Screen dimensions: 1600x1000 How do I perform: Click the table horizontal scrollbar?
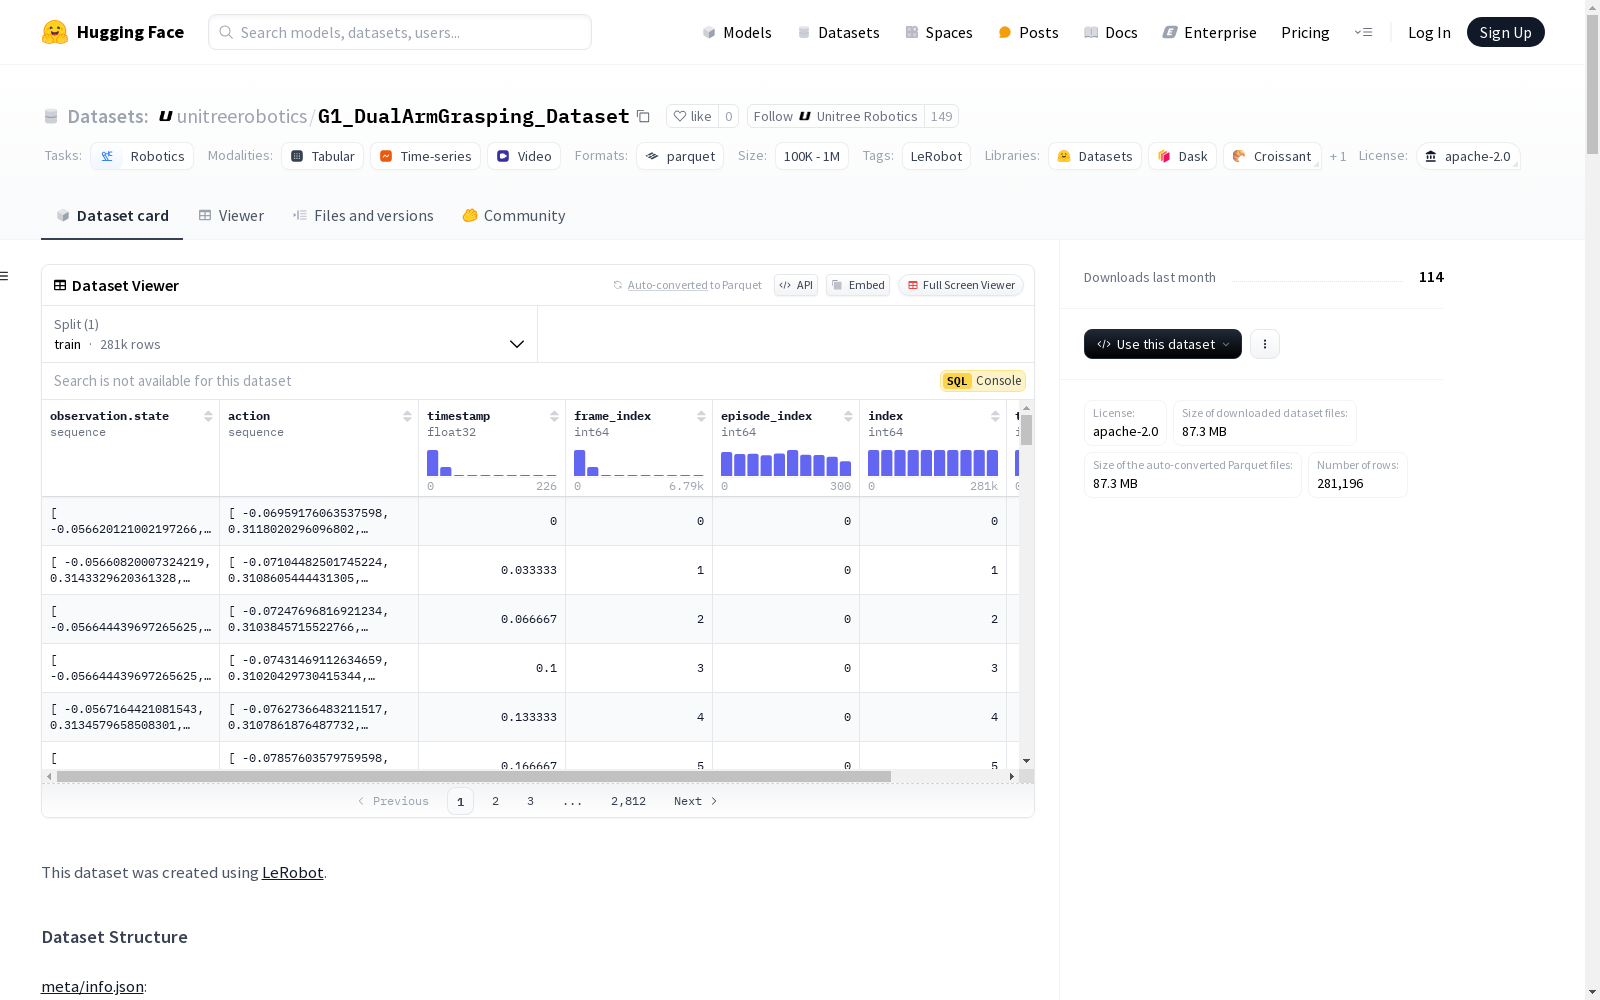tap(473, 777)
